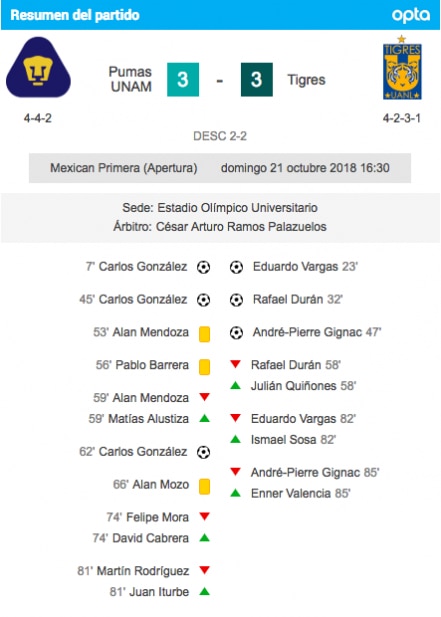Click the Pumas UNAM club crest
Viewport: 441px width, 617px height.
pos(39,67)
